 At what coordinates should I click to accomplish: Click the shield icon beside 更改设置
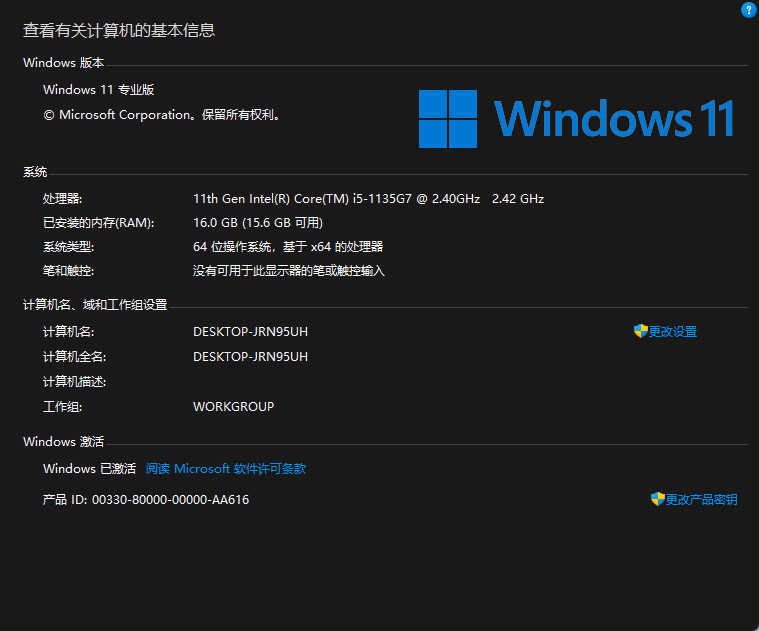[x=640, y=331]
